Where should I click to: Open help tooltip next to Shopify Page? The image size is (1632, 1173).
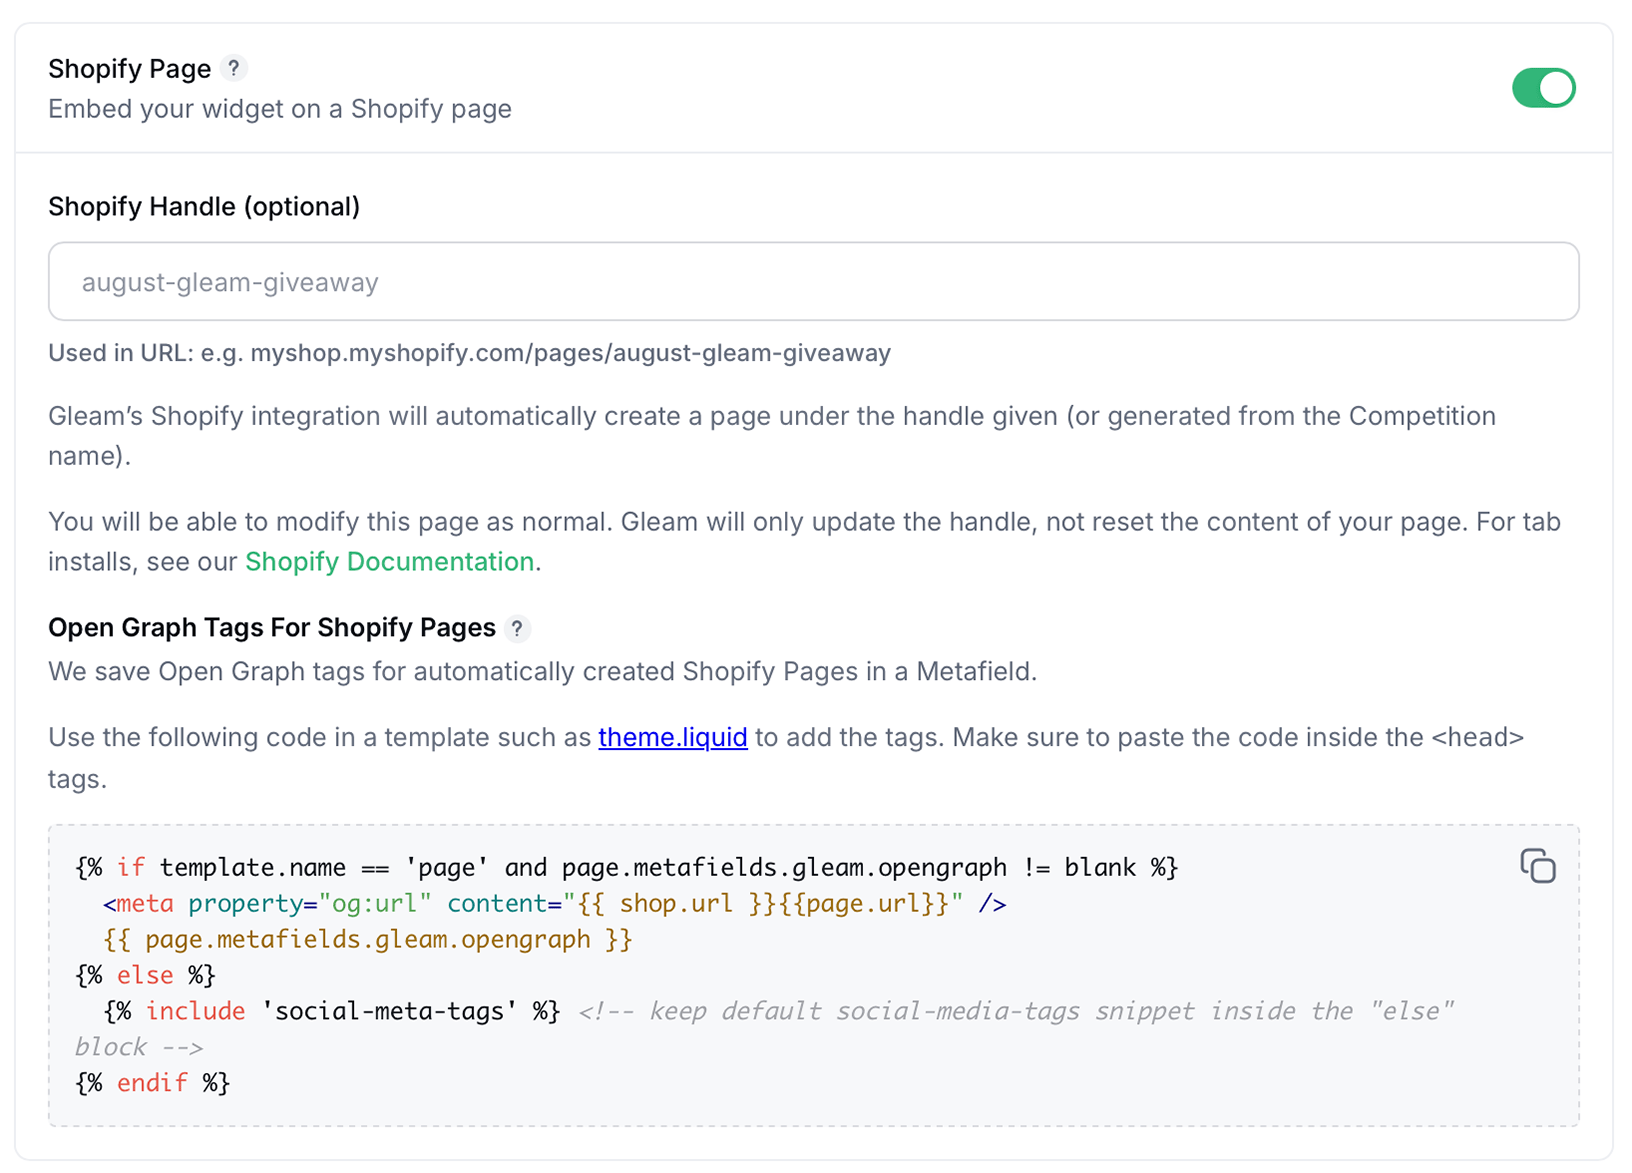pyautogui.click(x=233, y=68)
